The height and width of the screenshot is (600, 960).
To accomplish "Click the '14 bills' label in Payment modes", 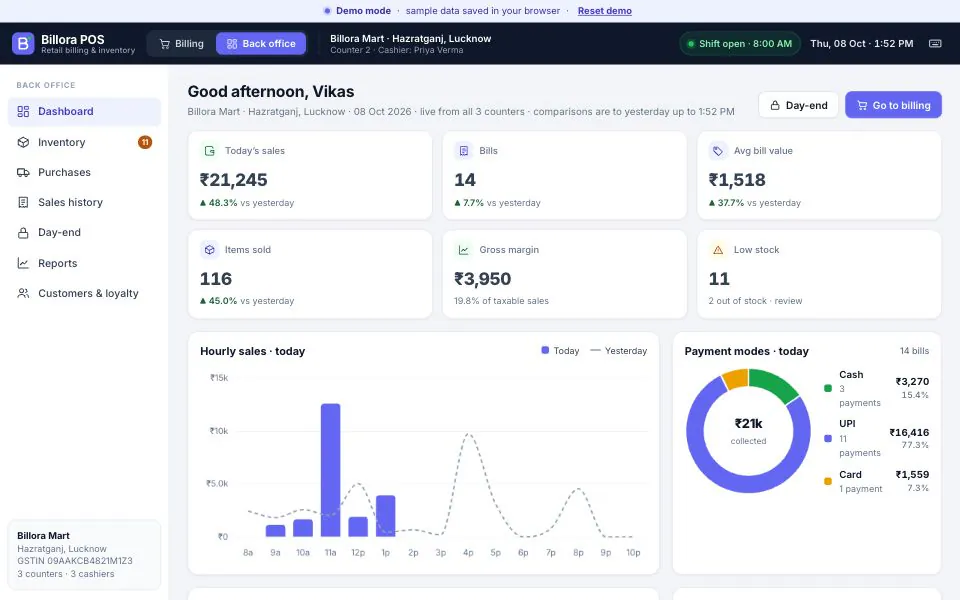I will (x=914, y=351).
